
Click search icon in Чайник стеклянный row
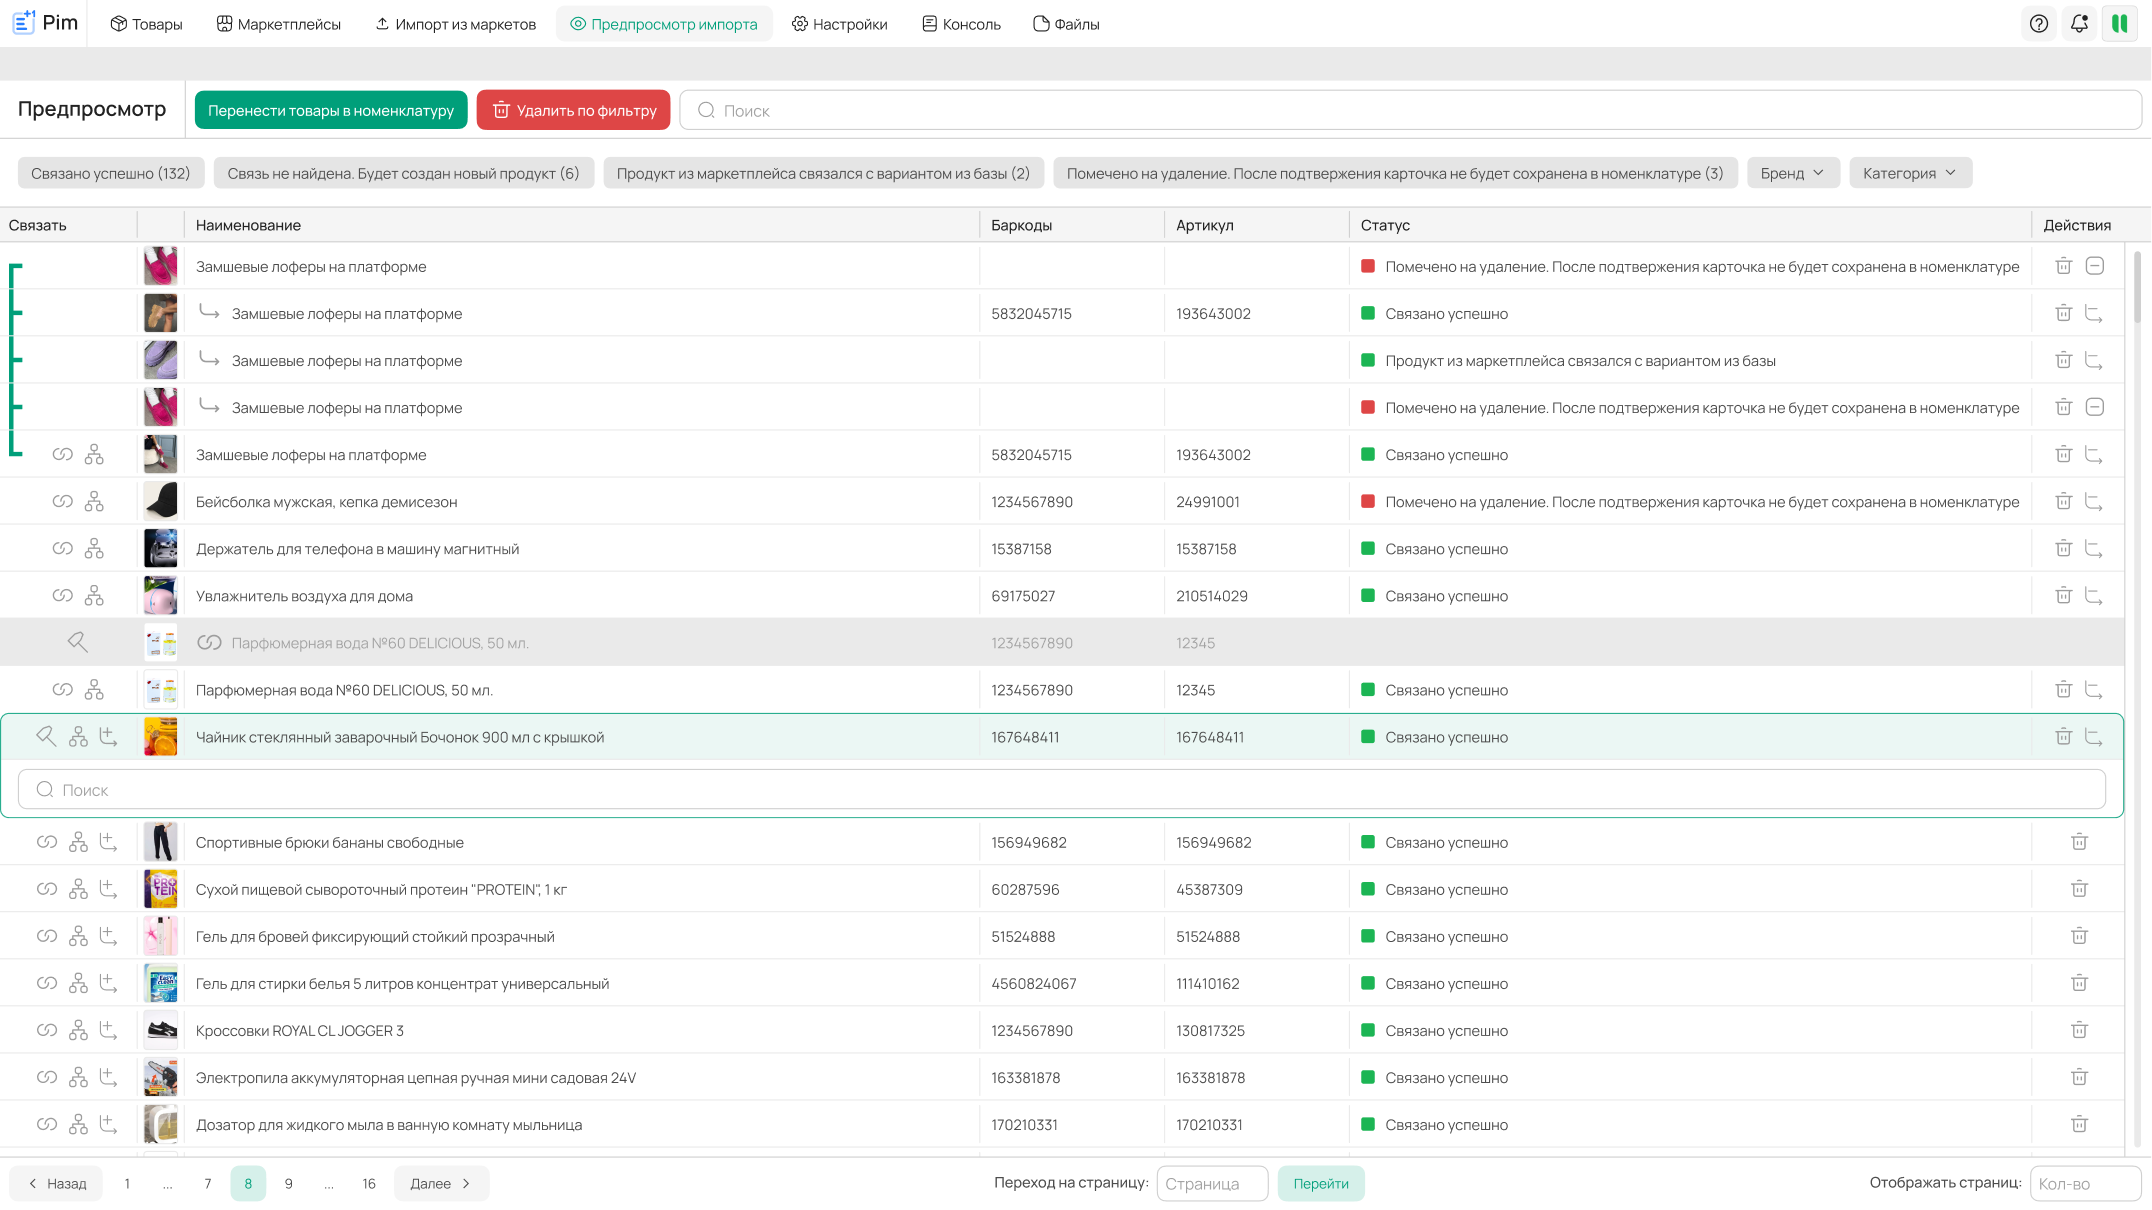click(x=46, y=737)
